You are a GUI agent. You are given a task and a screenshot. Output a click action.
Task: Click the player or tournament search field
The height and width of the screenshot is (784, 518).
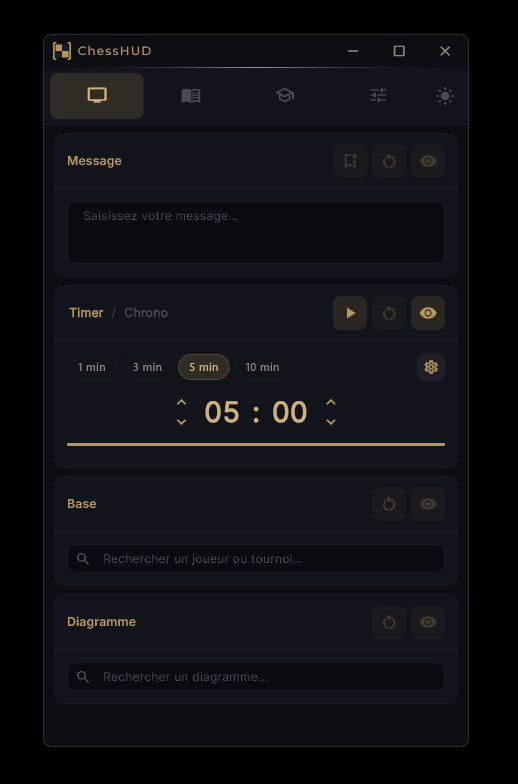(256, 558)
